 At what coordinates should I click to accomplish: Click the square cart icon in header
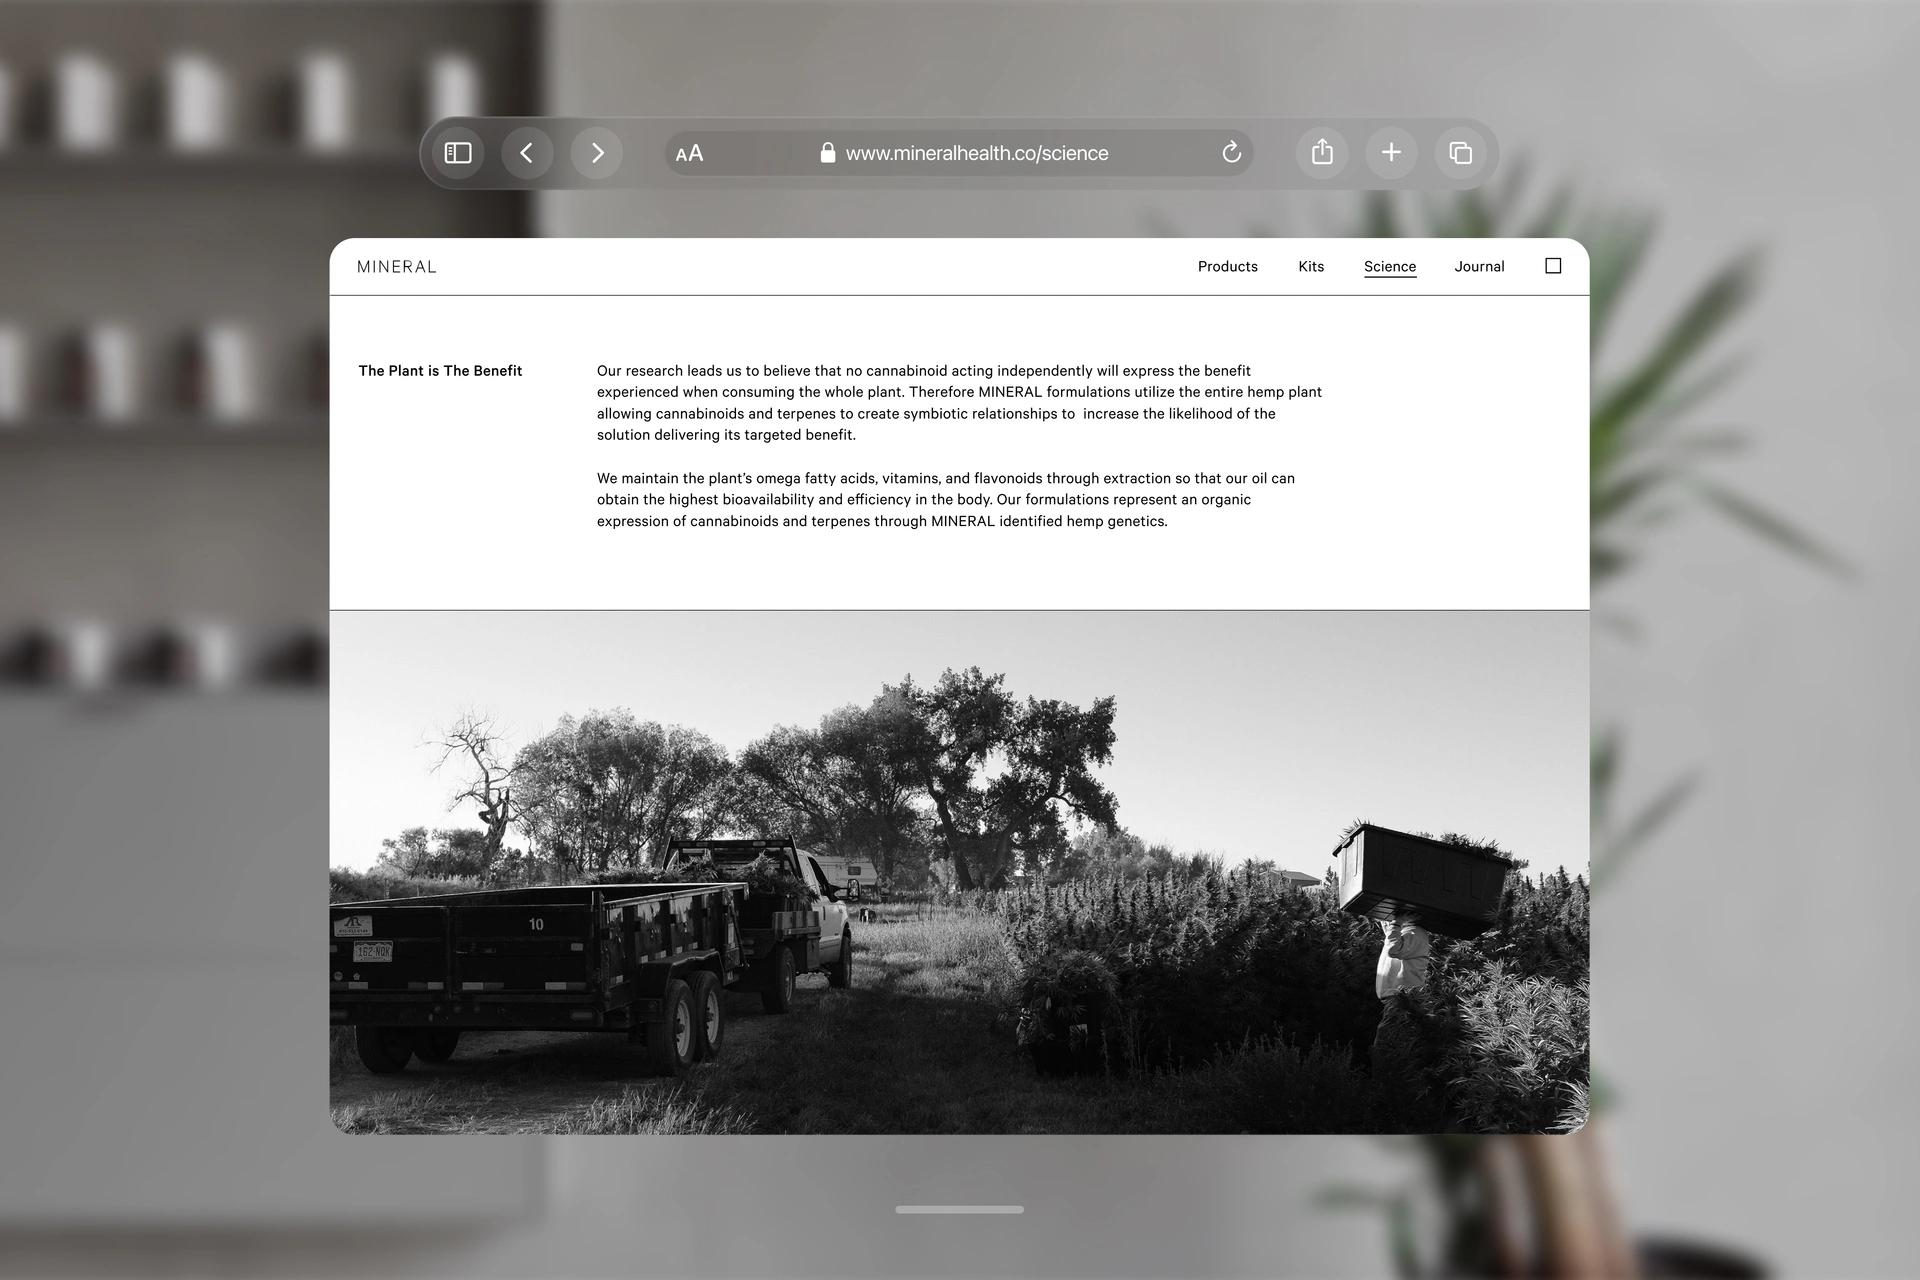(1552, 266)
